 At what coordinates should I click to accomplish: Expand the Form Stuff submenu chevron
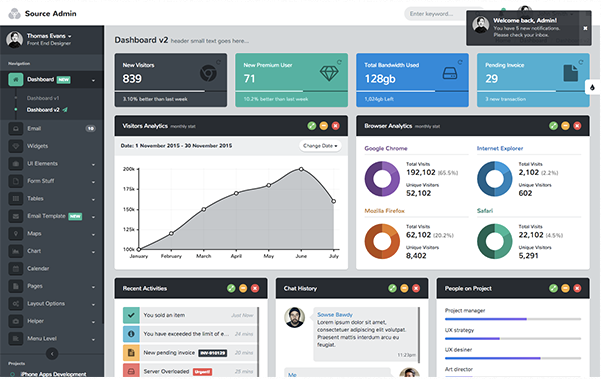coord(93,182)
